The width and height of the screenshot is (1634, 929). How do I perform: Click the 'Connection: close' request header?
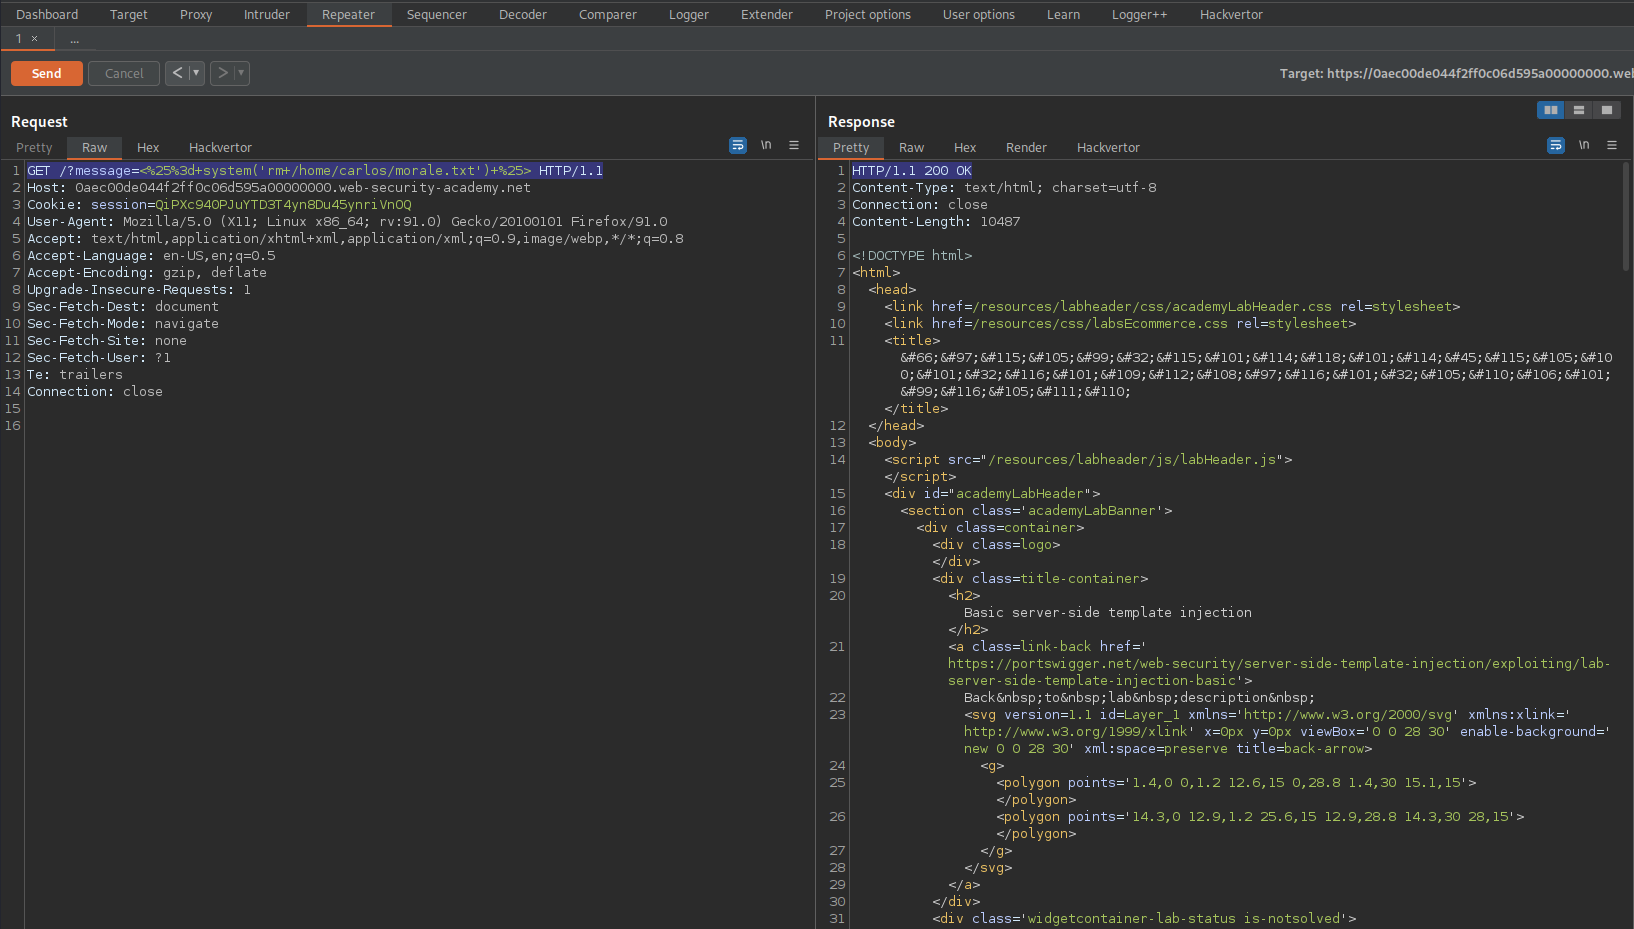click(x=95, y=391)
